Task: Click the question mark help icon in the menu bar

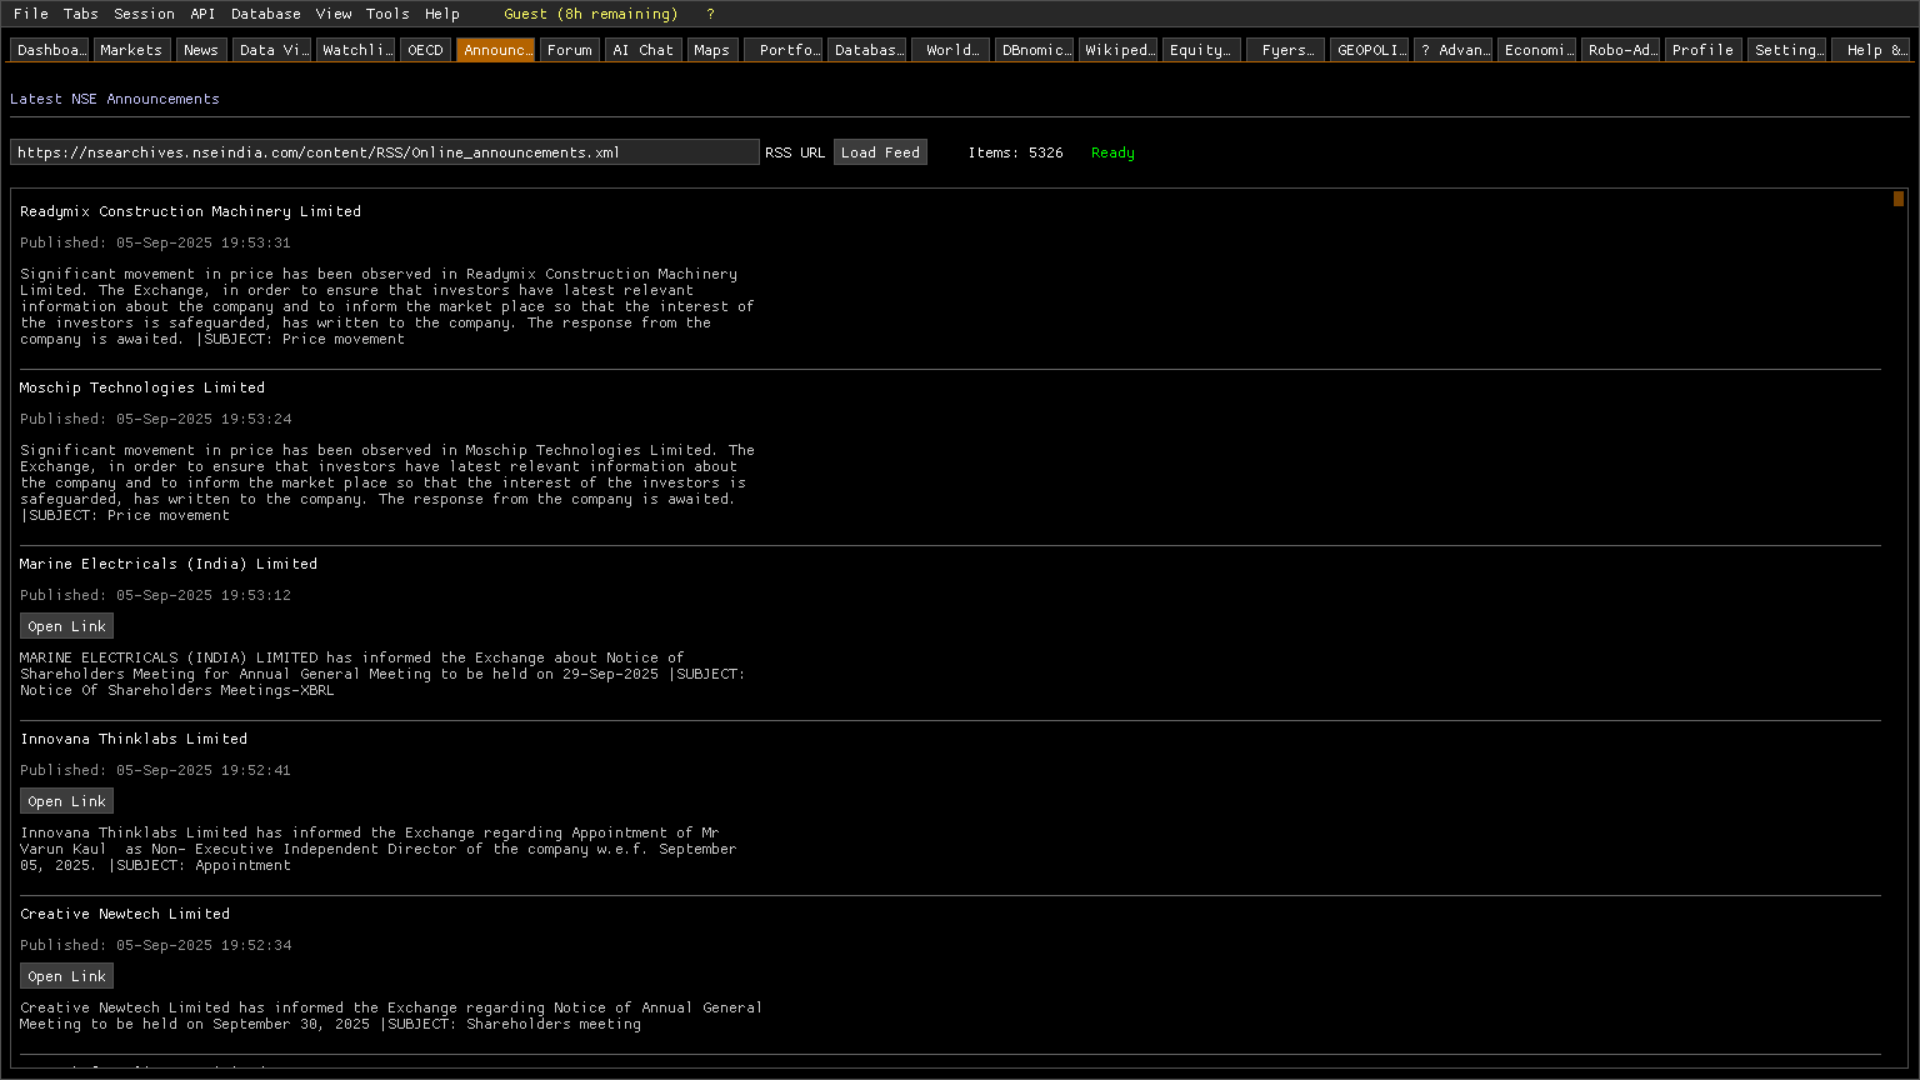Action: 710,14
